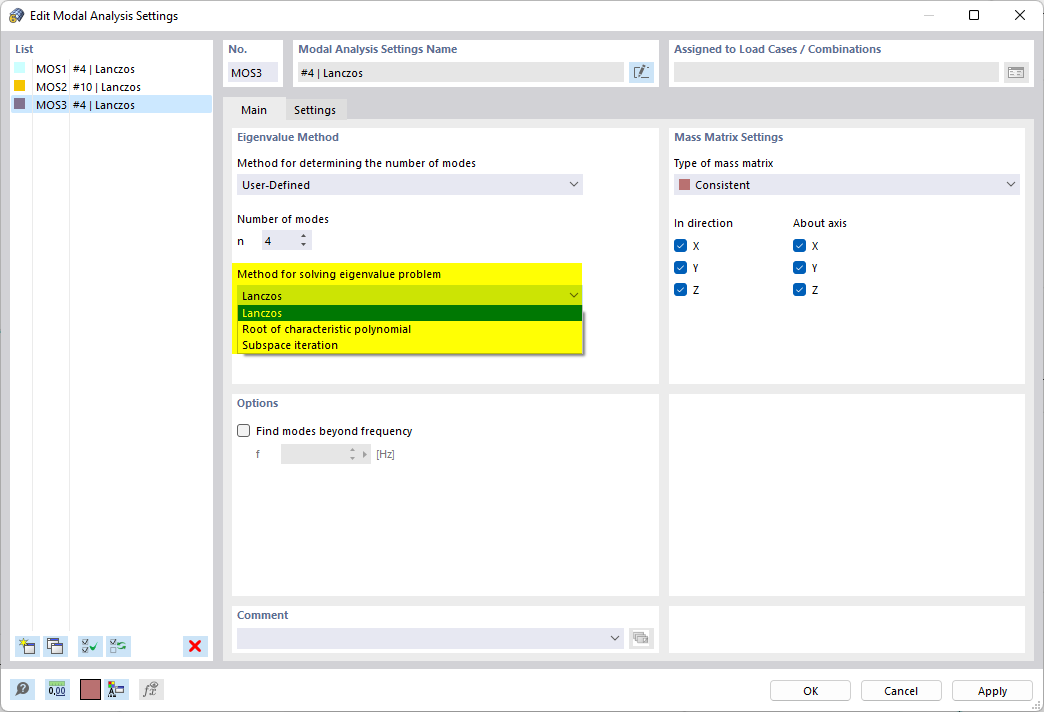Open User-Defined method dropdown
1044x712 pixels.
point(409,184)
